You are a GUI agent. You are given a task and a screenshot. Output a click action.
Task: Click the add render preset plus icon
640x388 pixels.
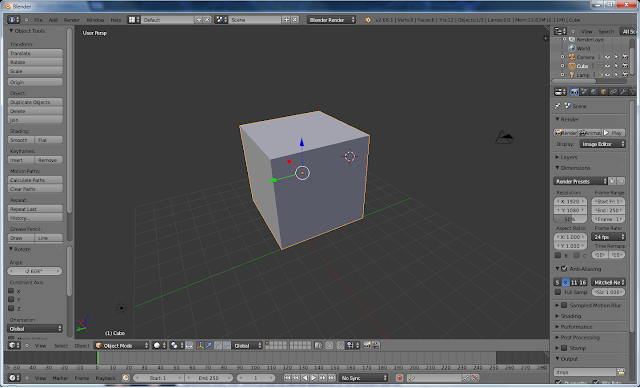tap(612, 181)
